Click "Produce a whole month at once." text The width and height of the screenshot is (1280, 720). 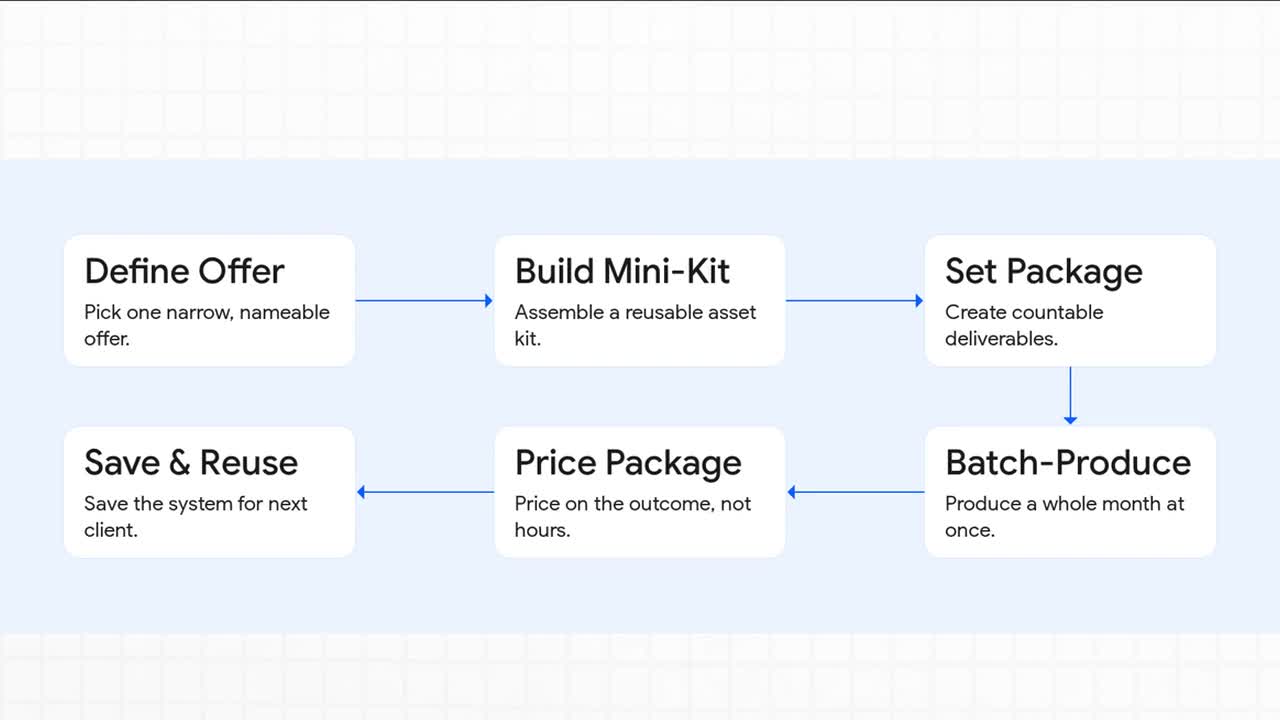1065,516
